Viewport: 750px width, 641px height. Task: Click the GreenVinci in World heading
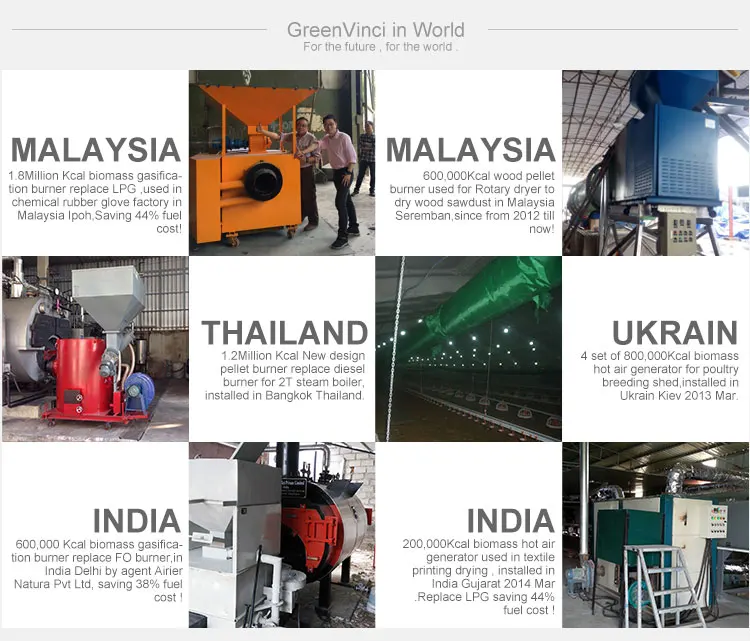(375, 30)
